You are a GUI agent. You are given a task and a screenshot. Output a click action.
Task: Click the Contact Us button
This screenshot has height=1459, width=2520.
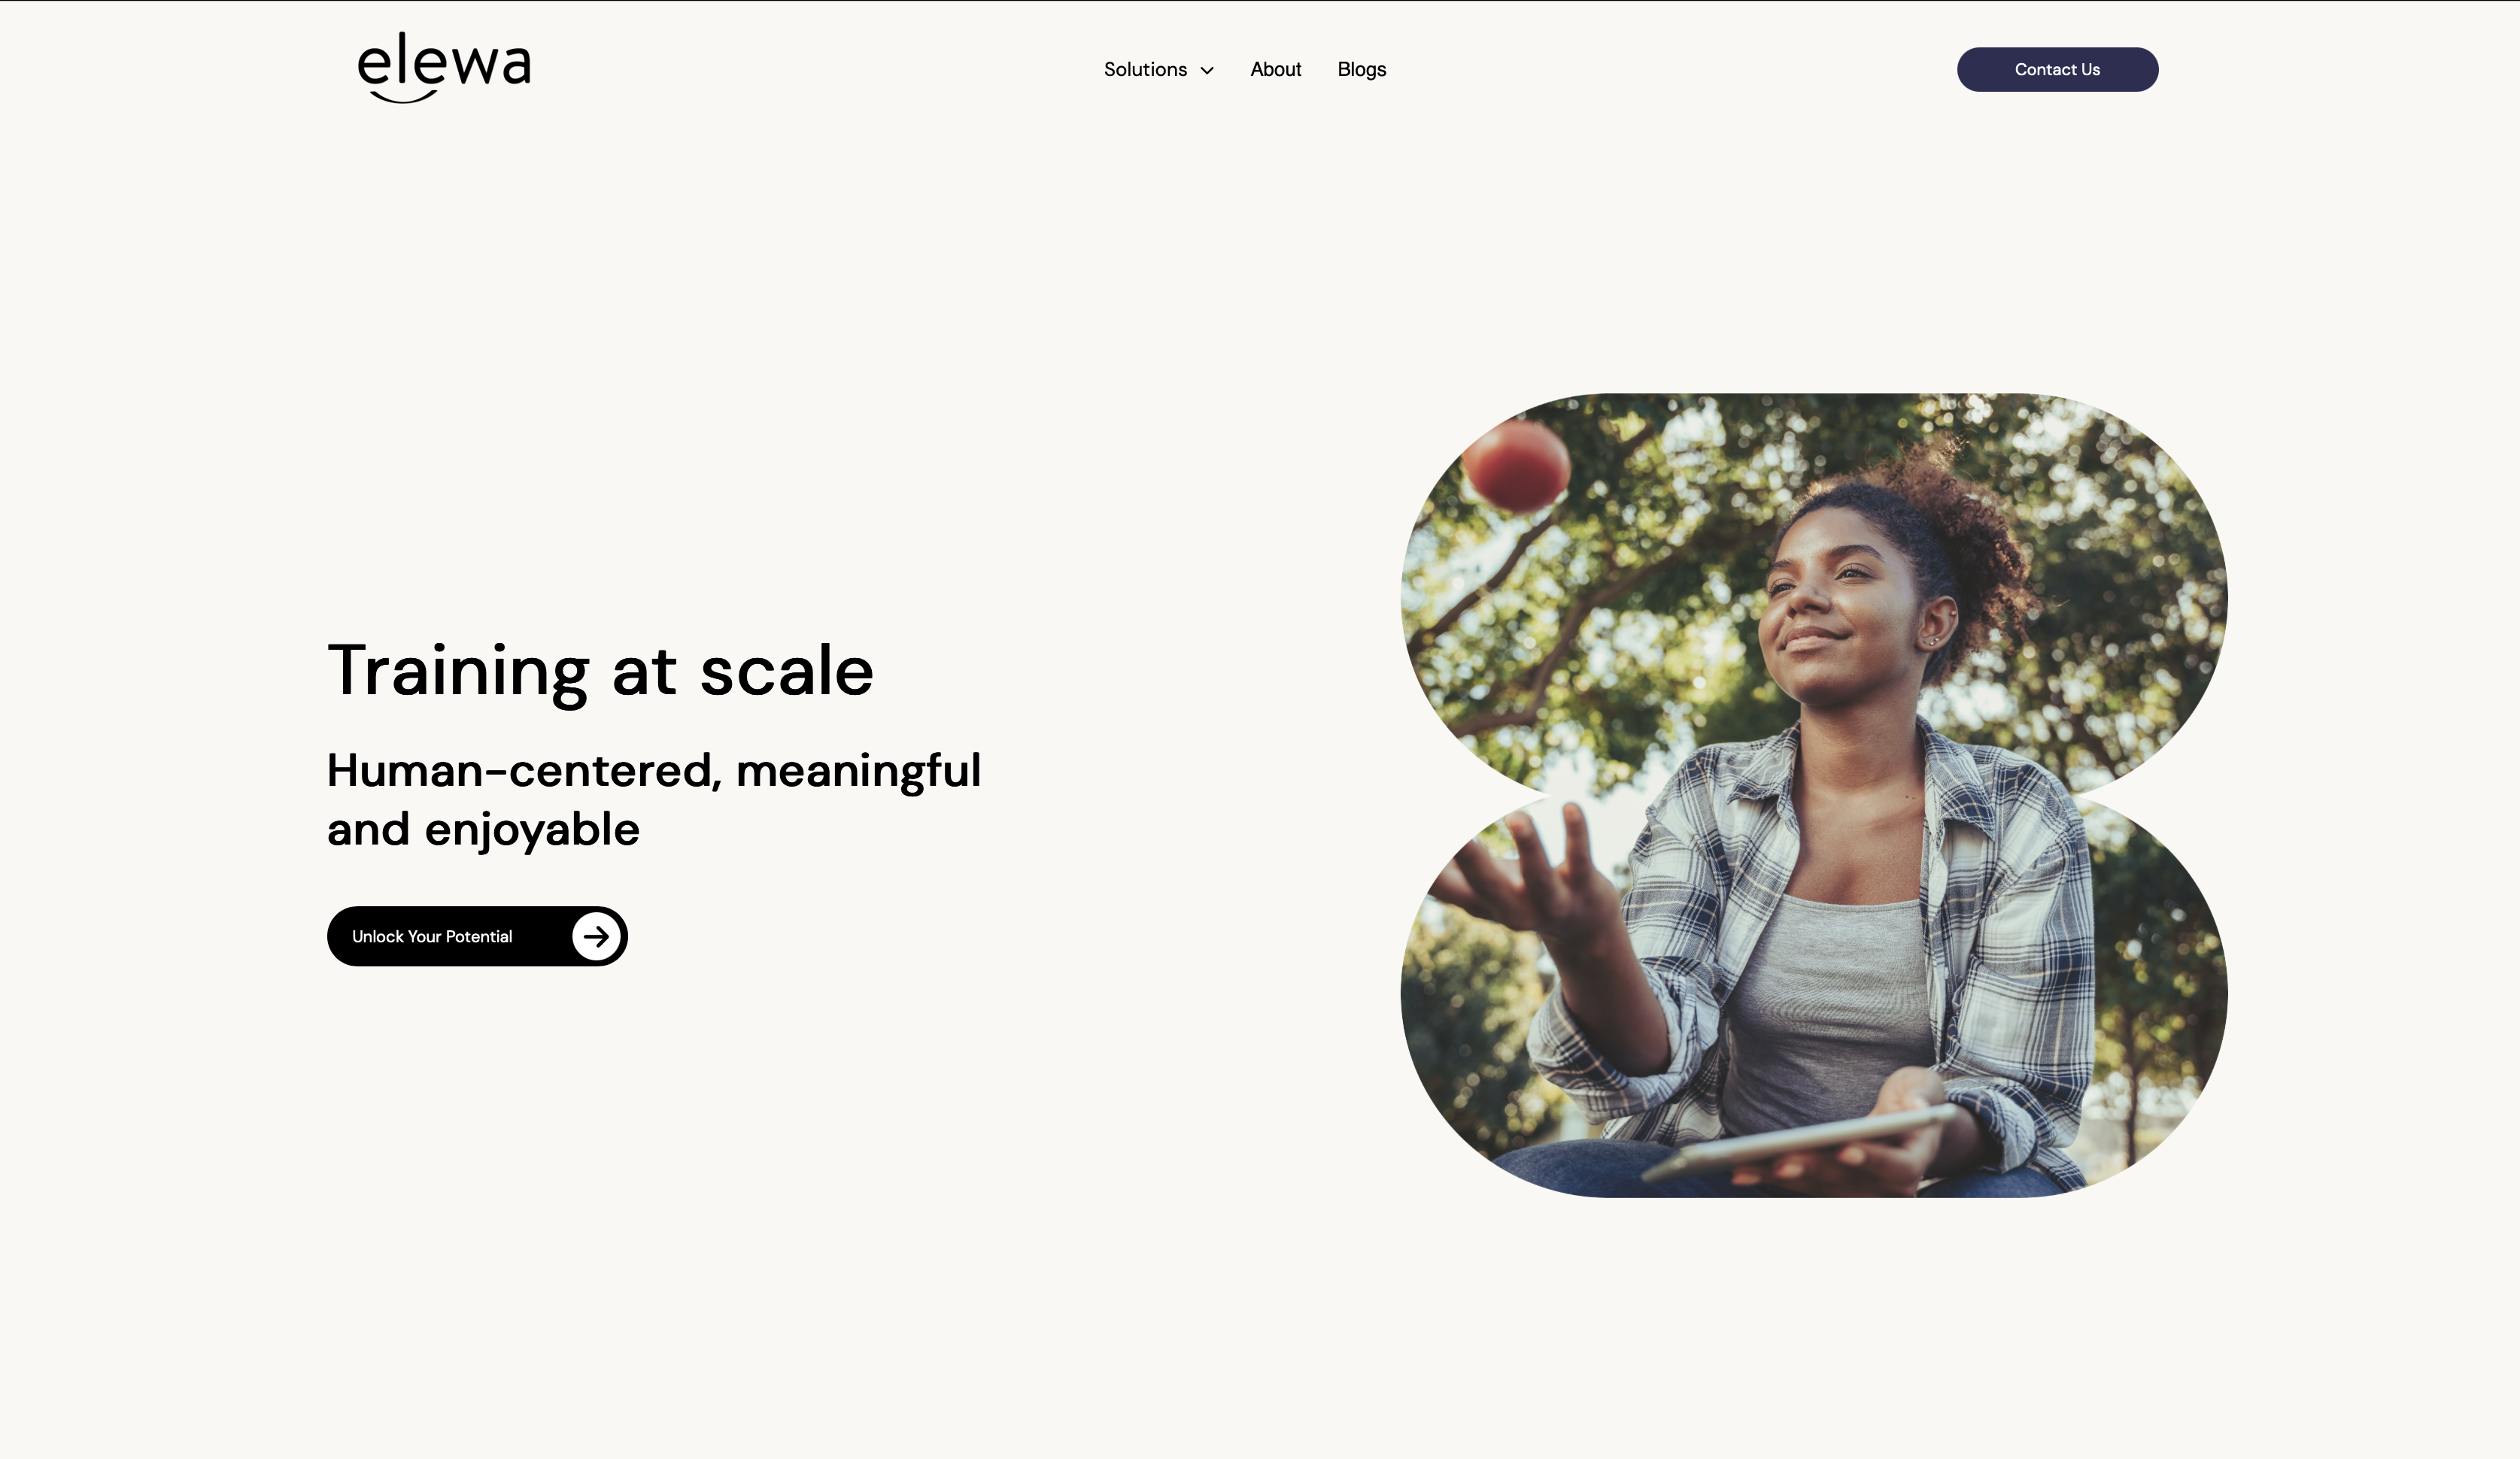coord(2057,70)
